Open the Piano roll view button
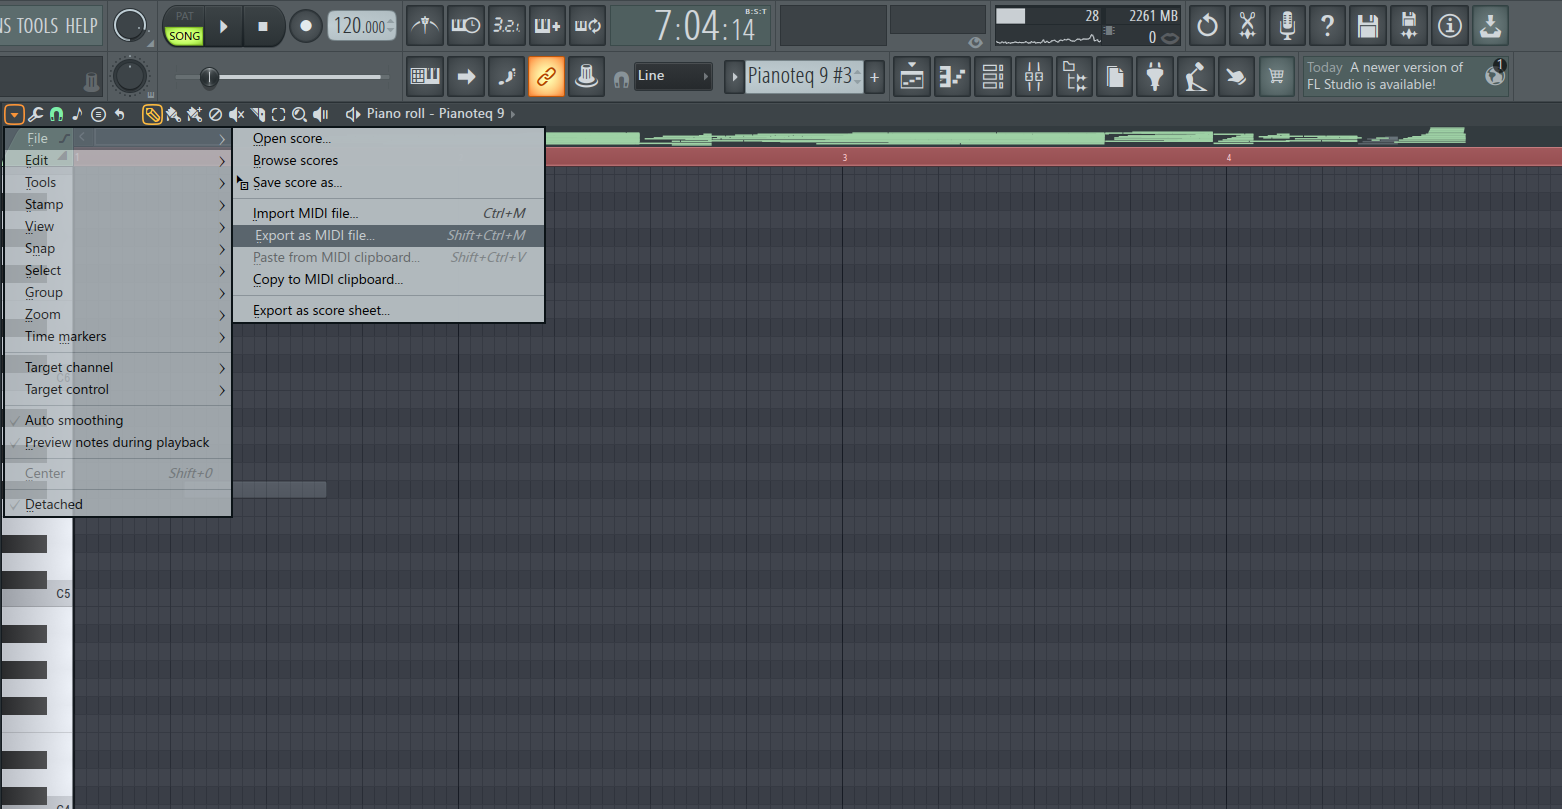 (x=953, y=76)
